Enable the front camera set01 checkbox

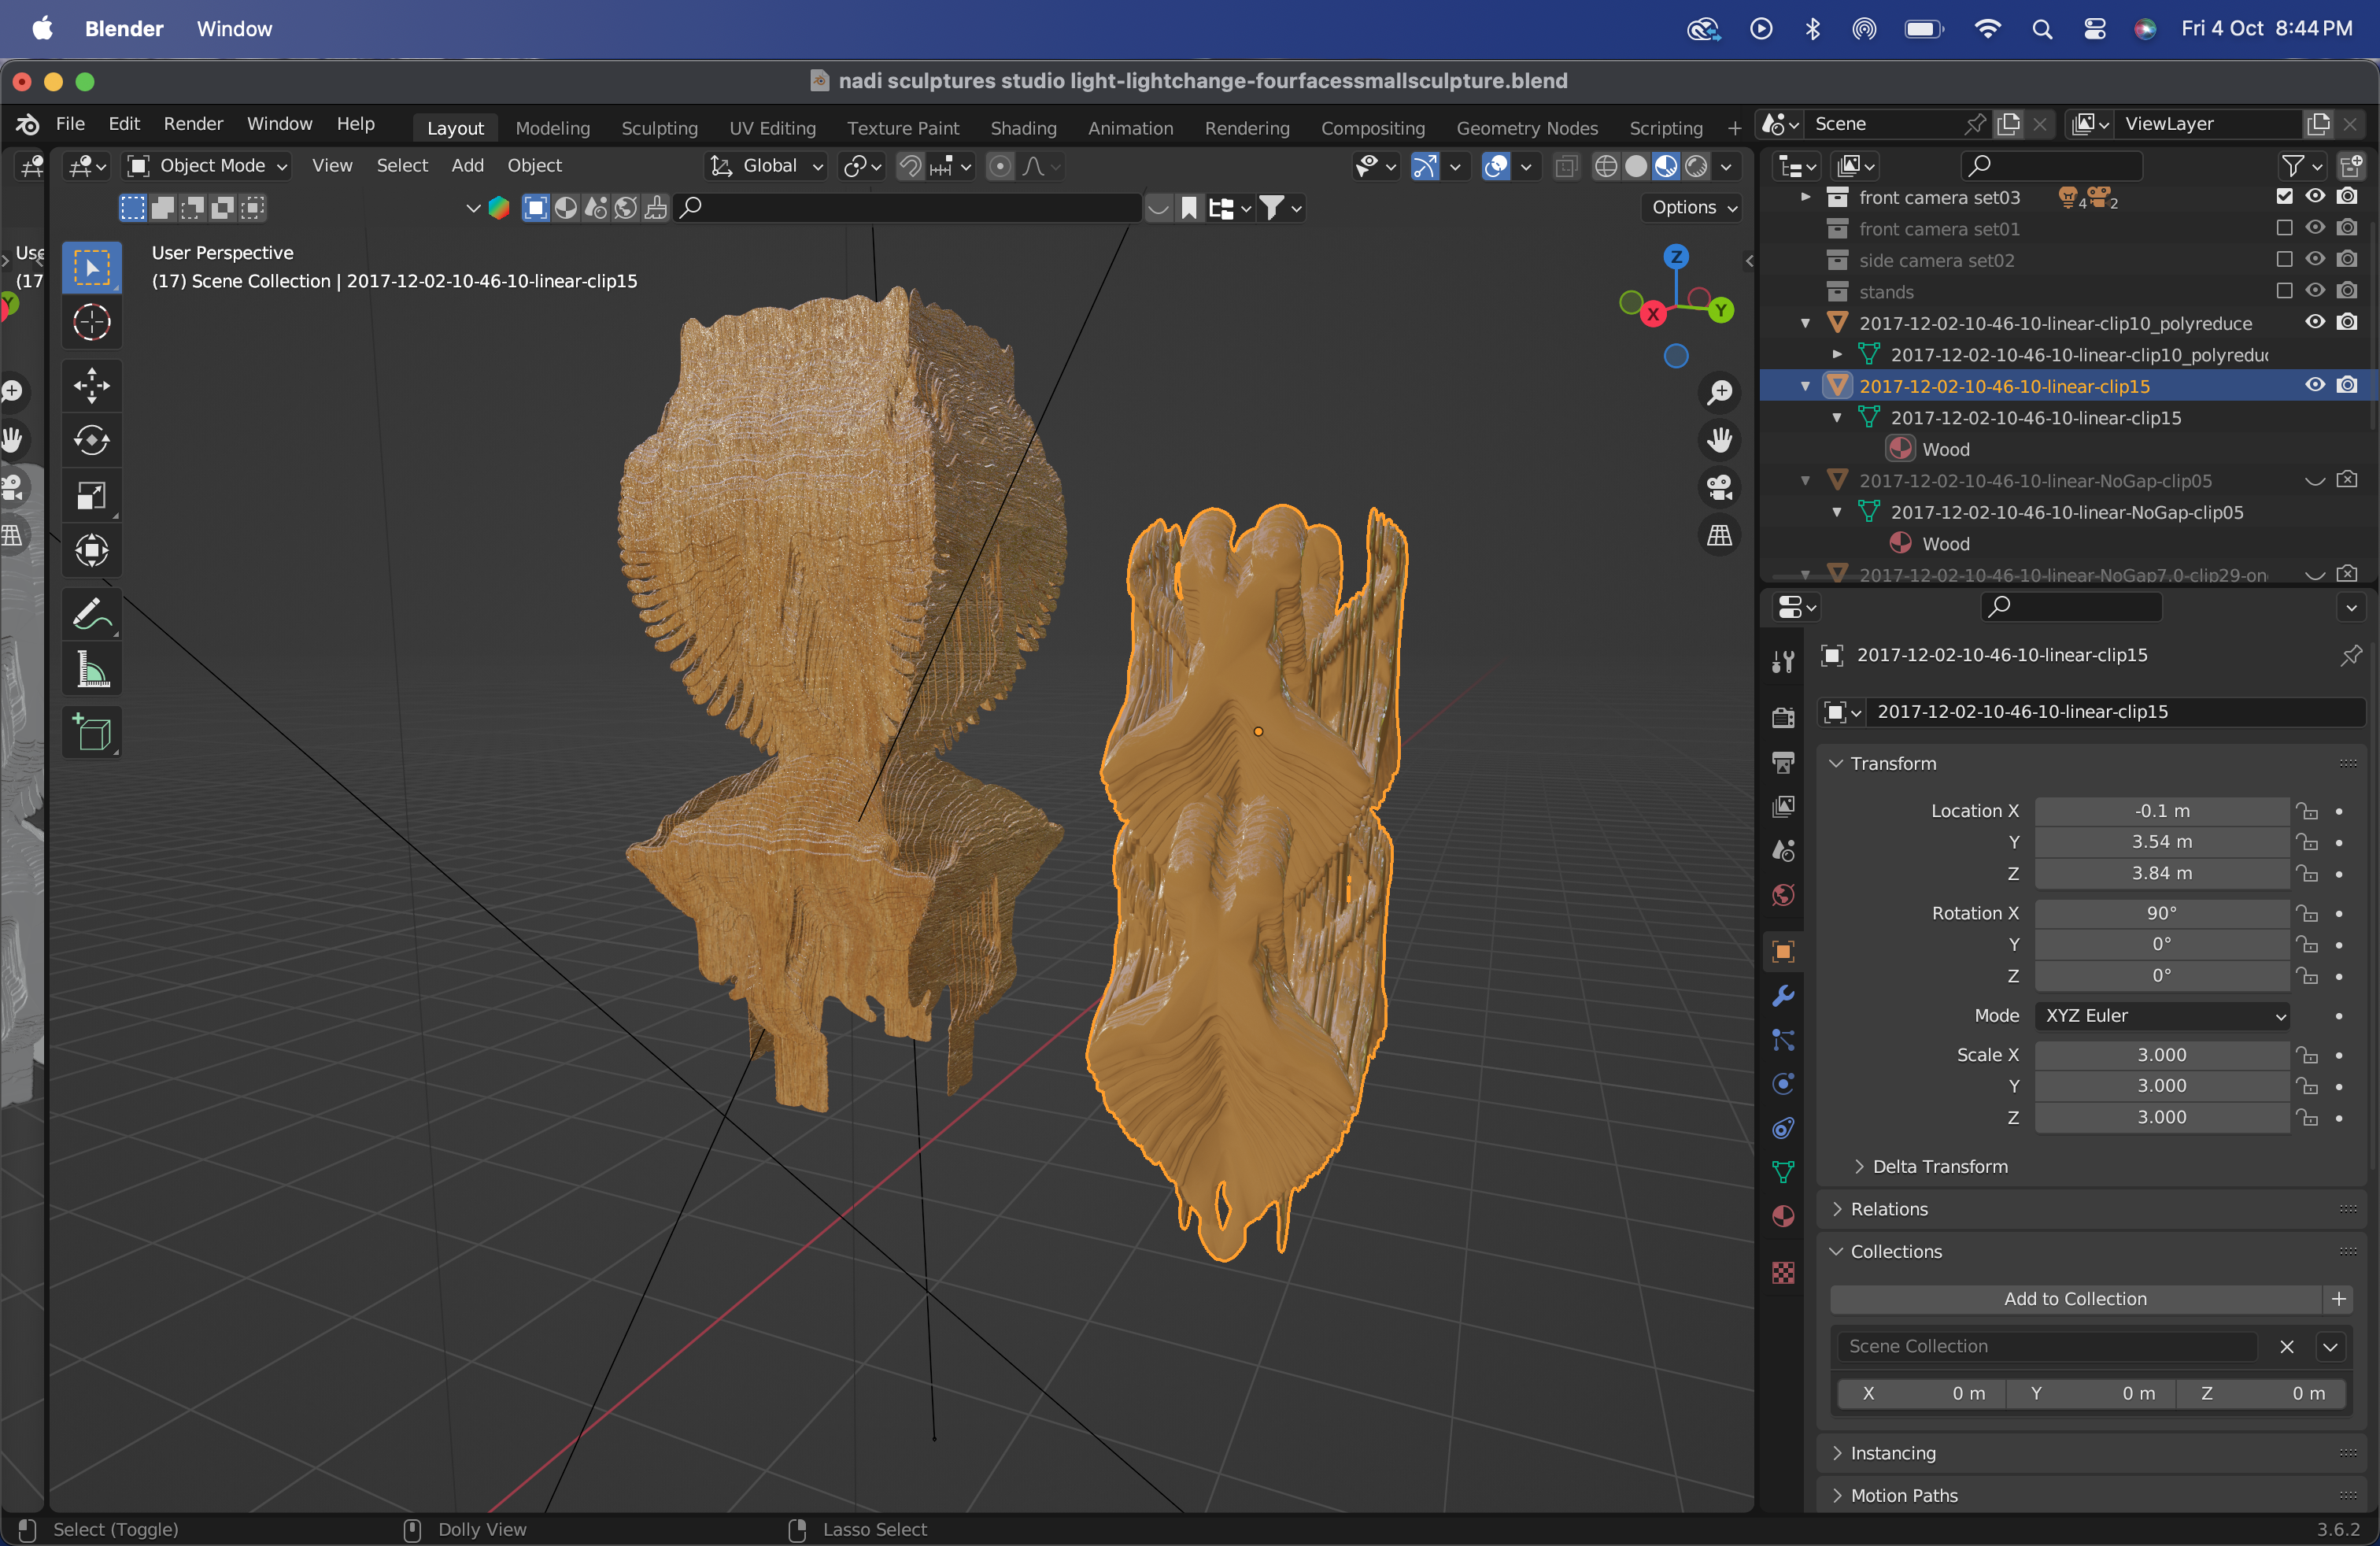coord(2284,228)
